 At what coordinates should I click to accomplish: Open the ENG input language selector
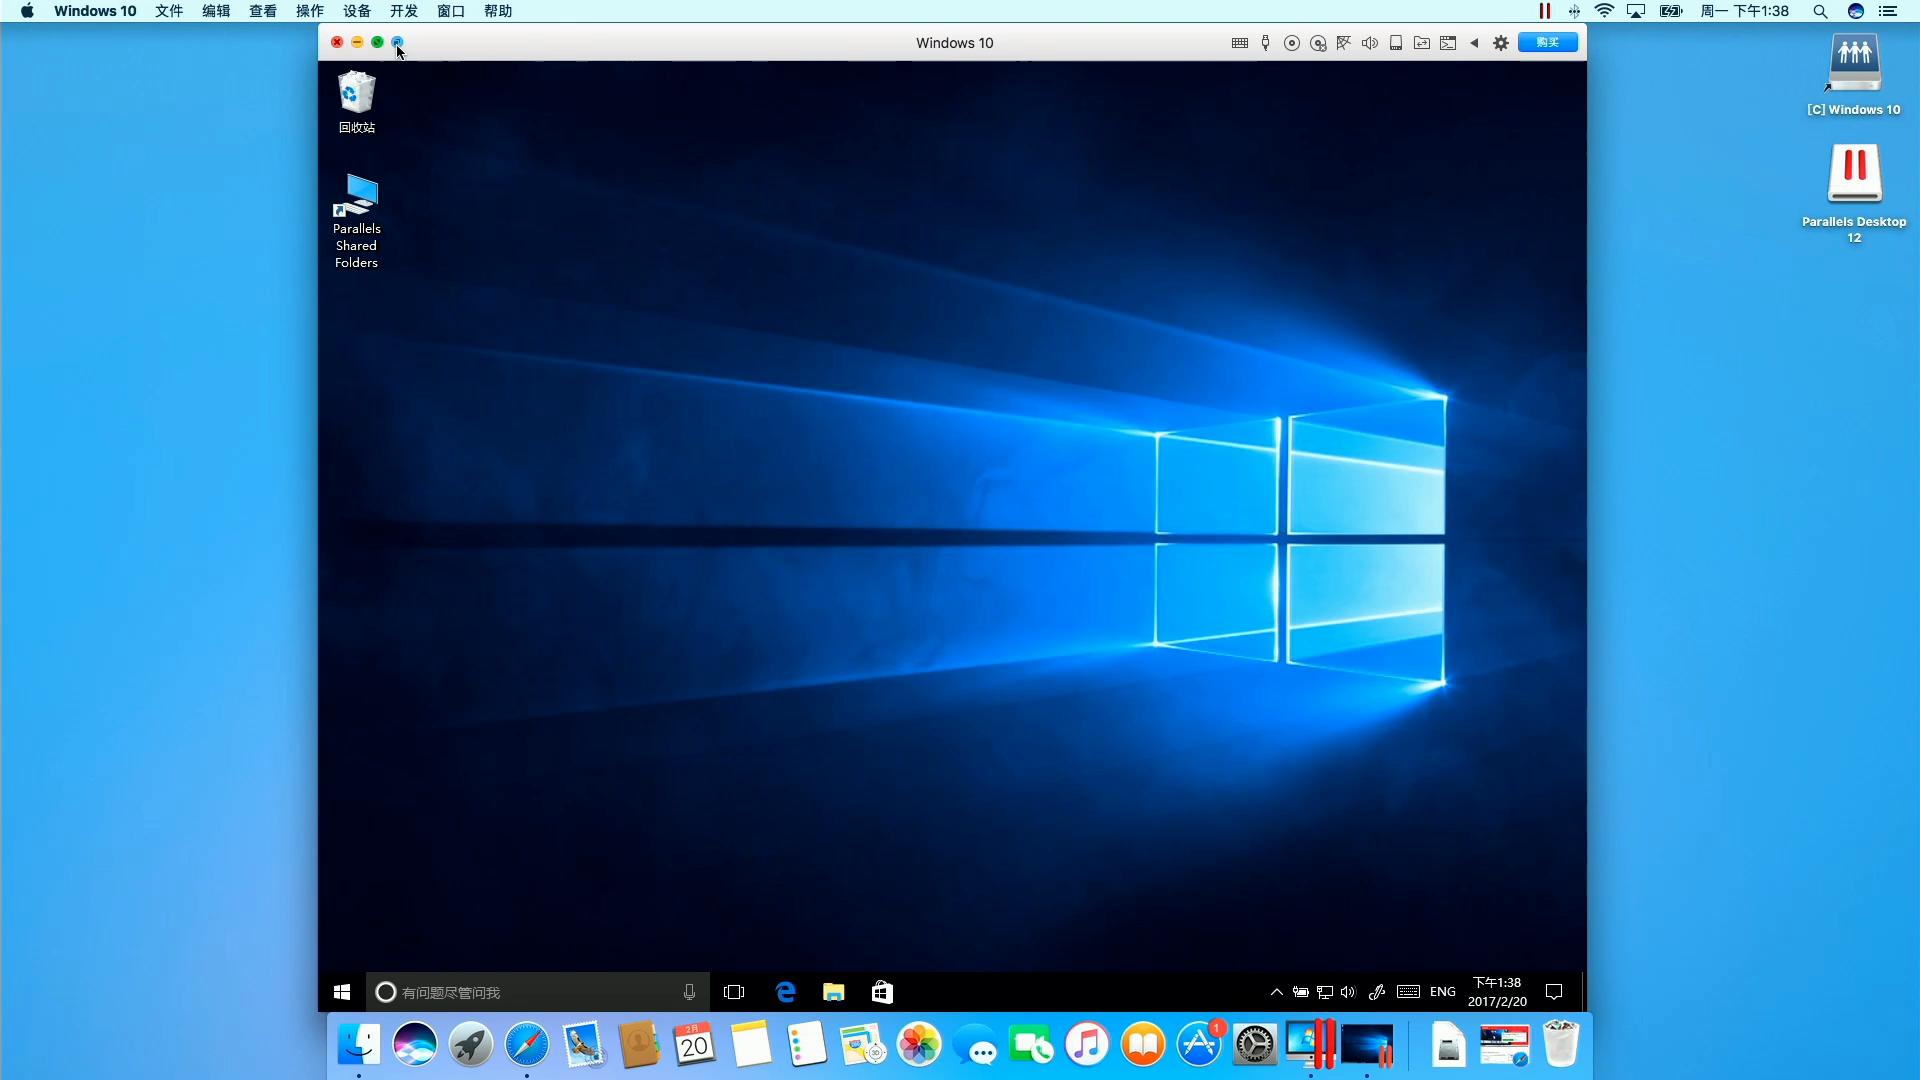pyautogui.click(x=1442, y=991)
